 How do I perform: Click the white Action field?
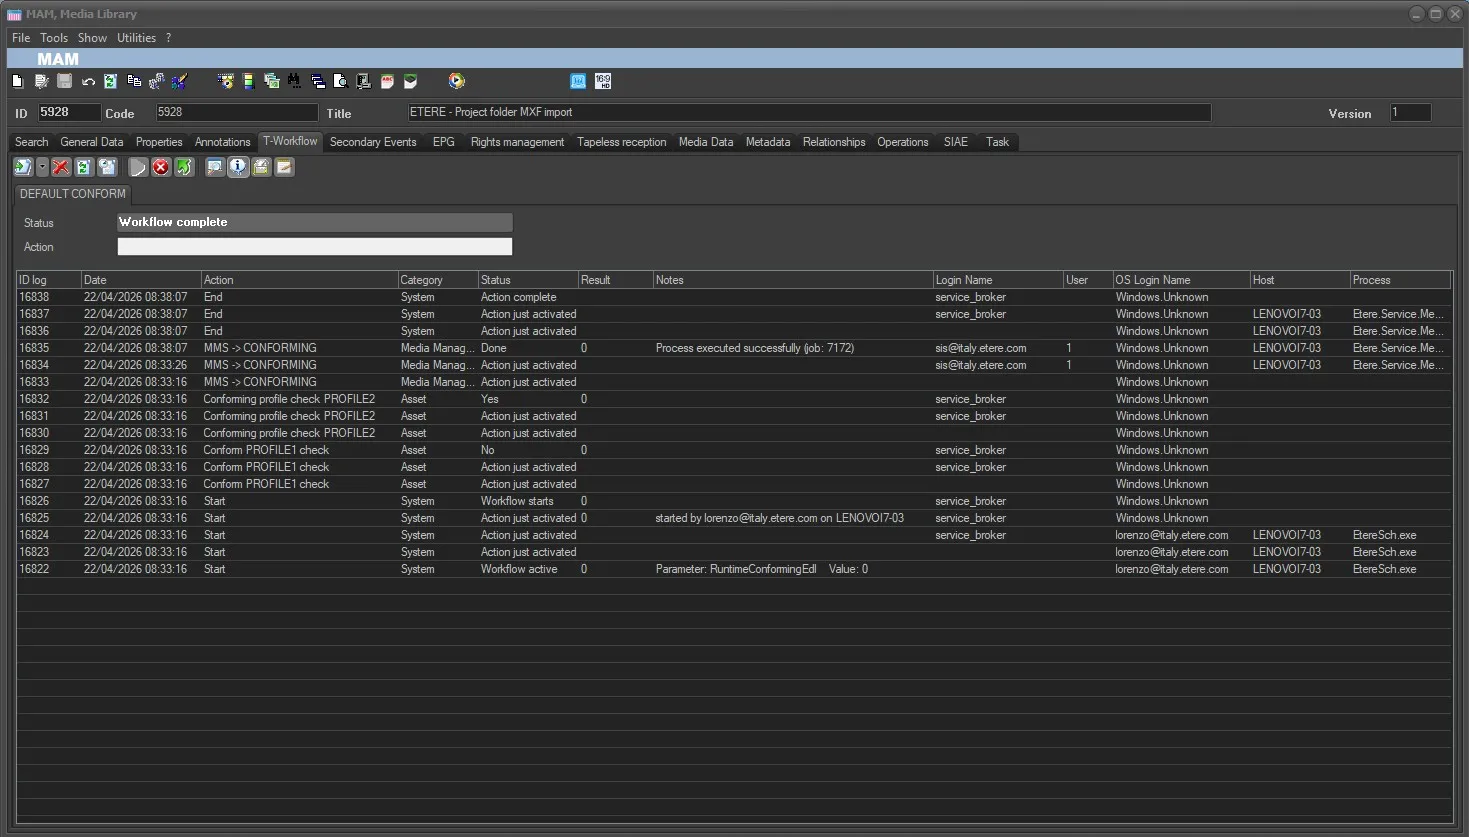pos(315,247)
